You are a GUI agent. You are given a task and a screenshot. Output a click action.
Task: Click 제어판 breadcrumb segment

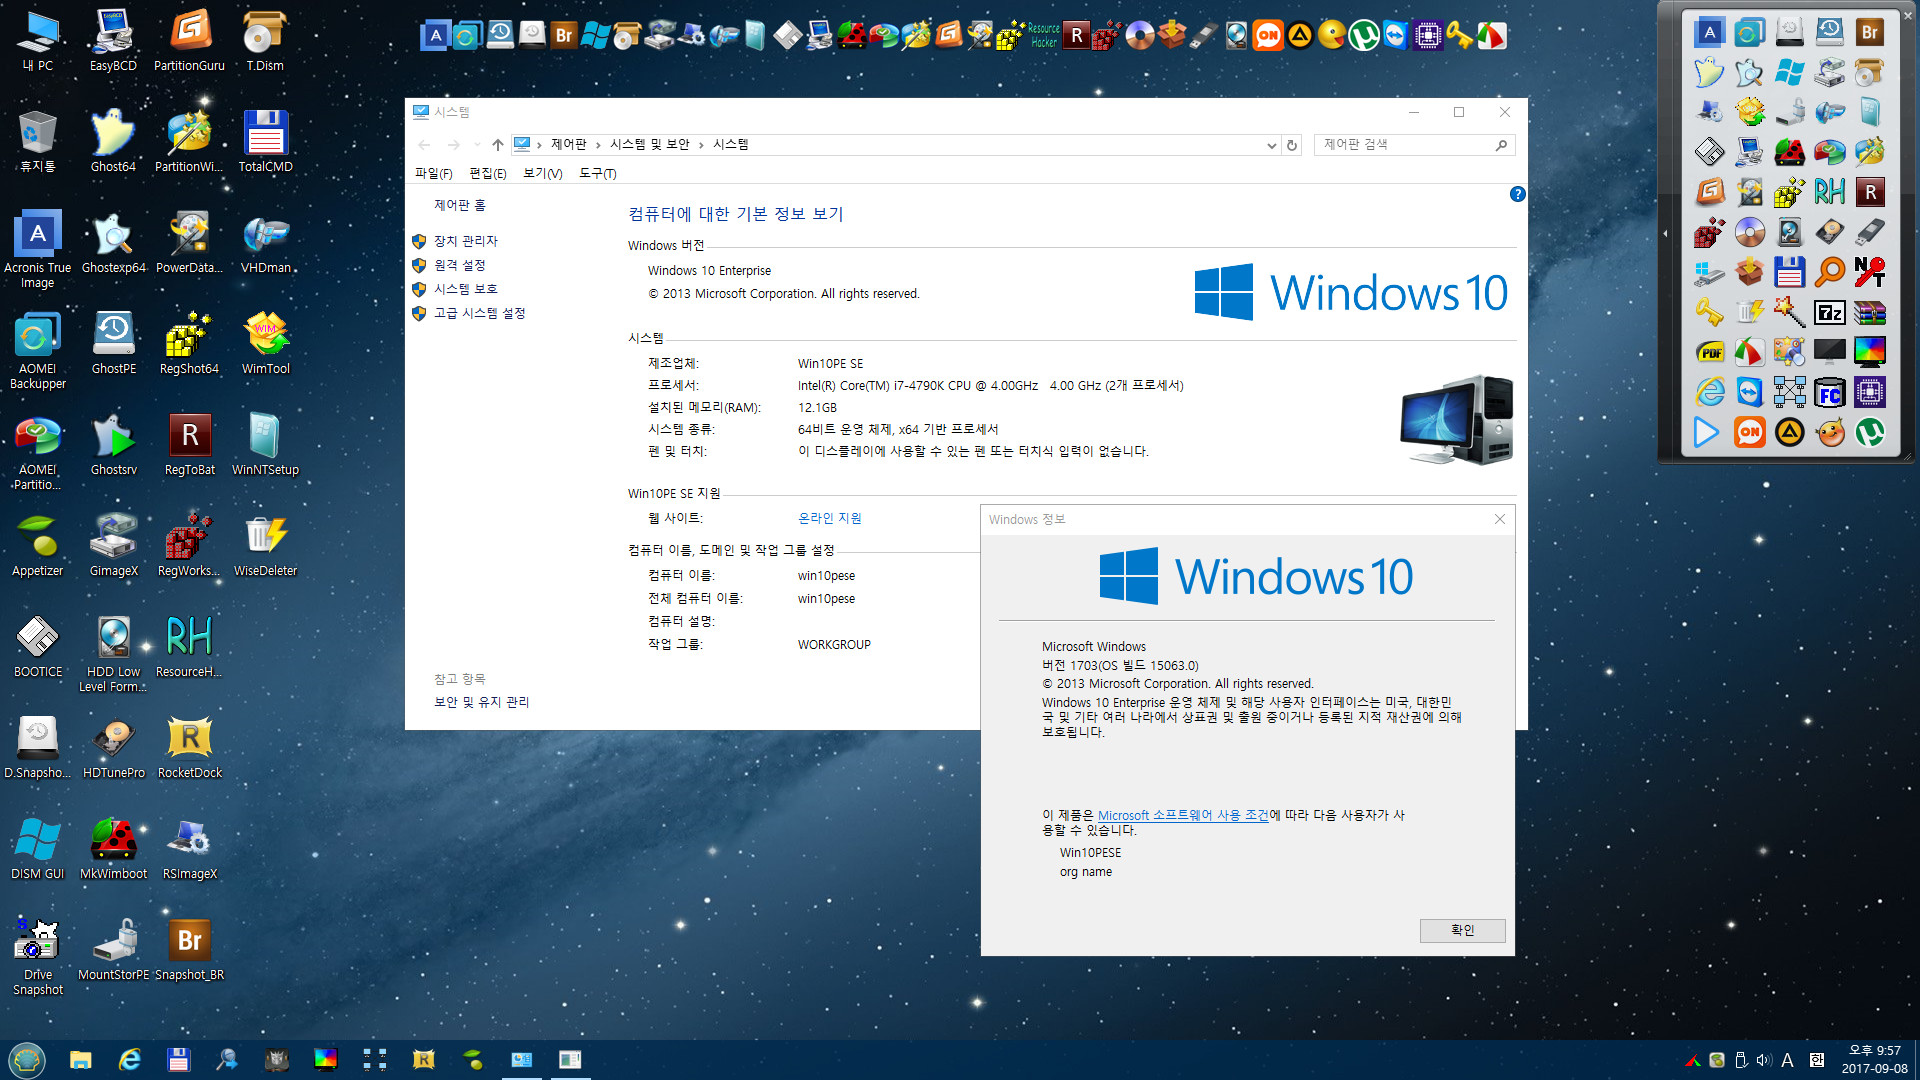[569, 145]
